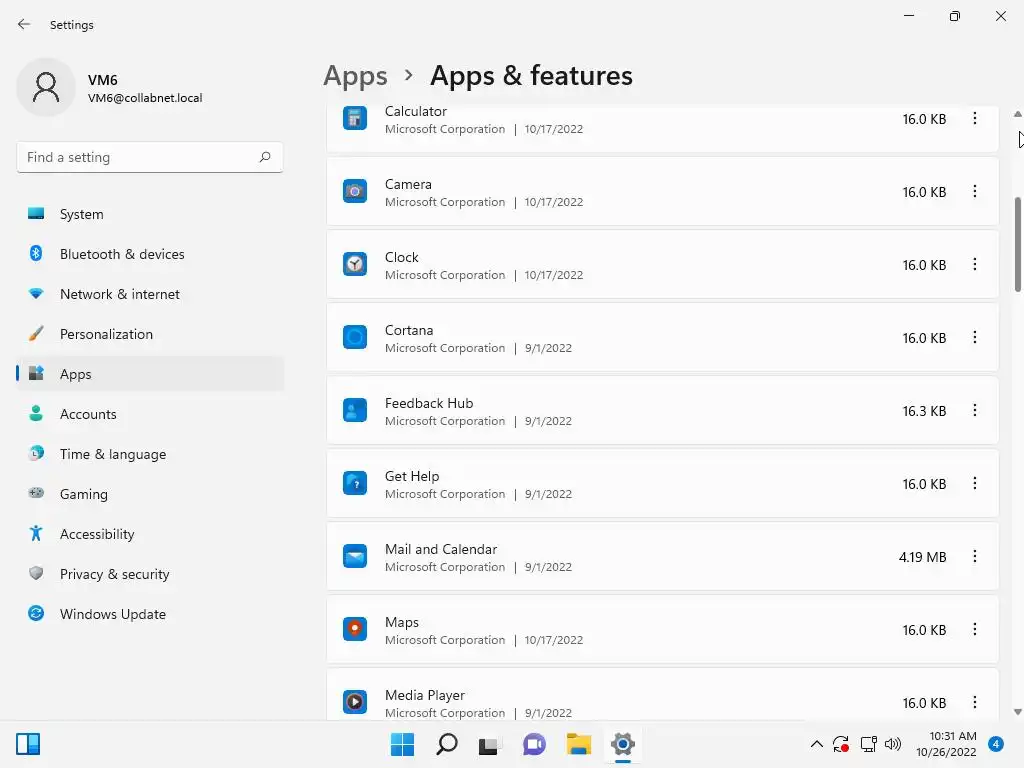This screenshot has width=1024, height=768.
Task: Click the Media Player icon
Action: click(355, 702)
